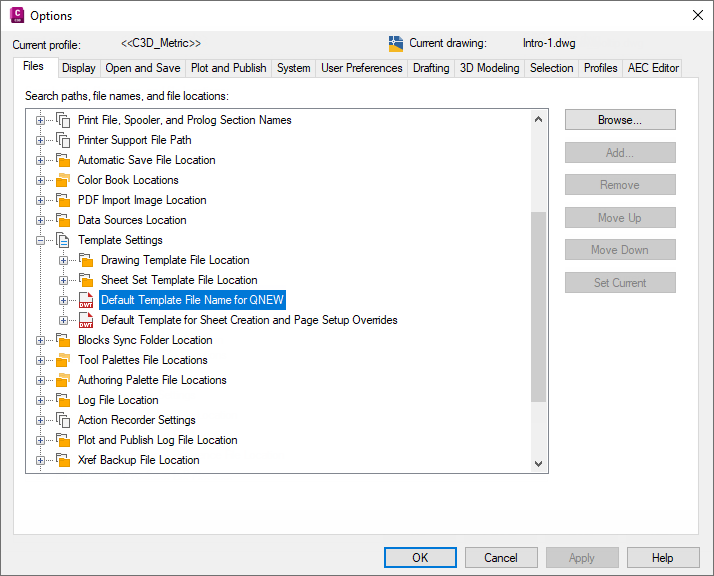The image size is (714, 576).
Task: Close the Options dialog
Action: [698, 15]
